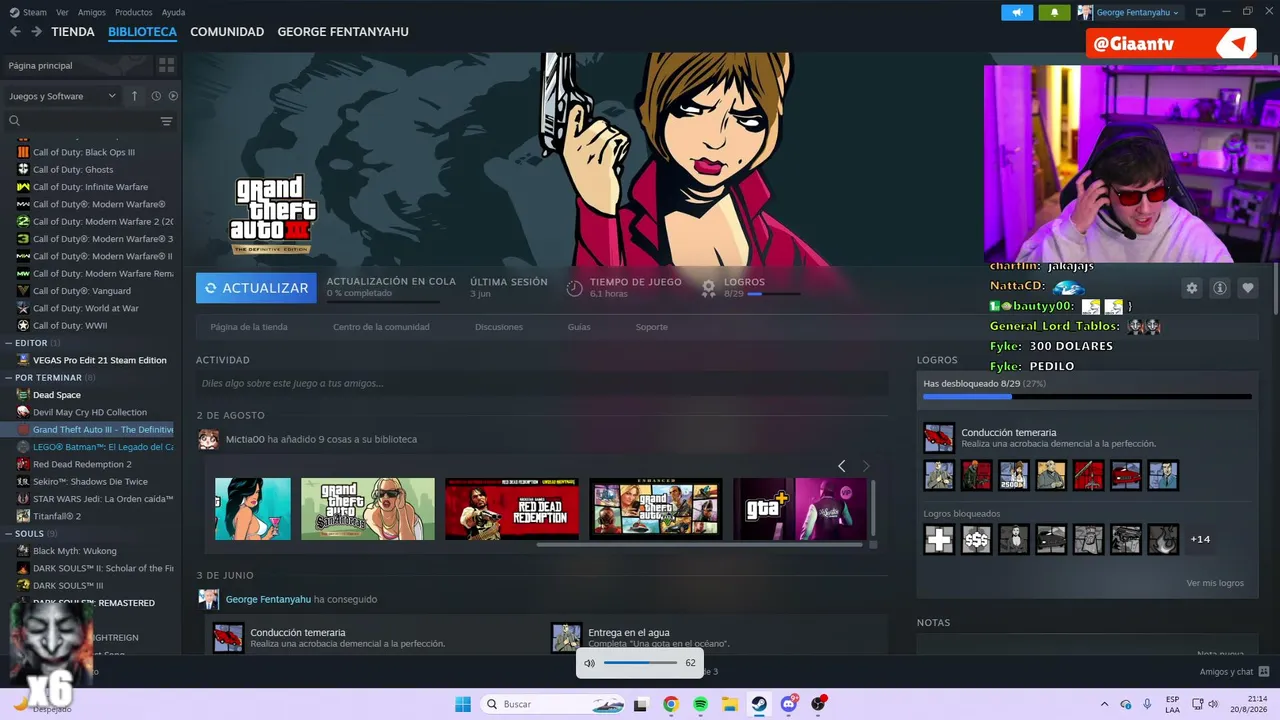This screenshot has height=720, width=1280.
Task: Open the Guías link
Action: (579, 327)
